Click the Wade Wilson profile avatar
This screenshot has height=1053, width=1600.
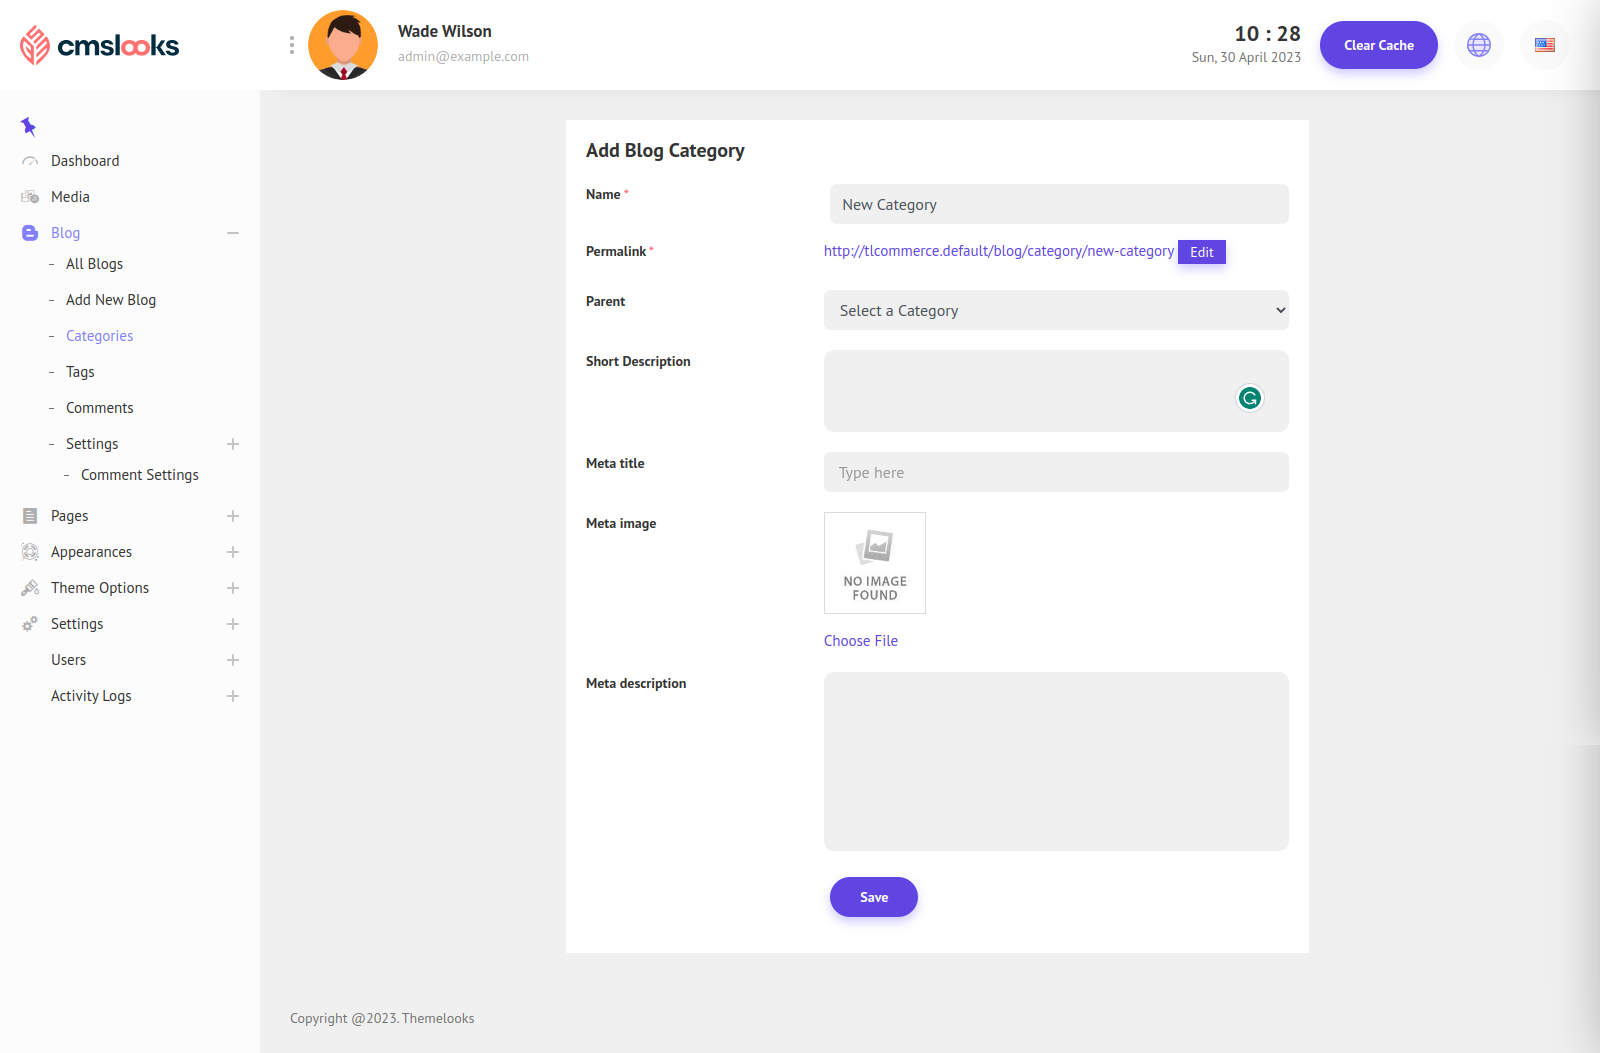pos(343,45)
